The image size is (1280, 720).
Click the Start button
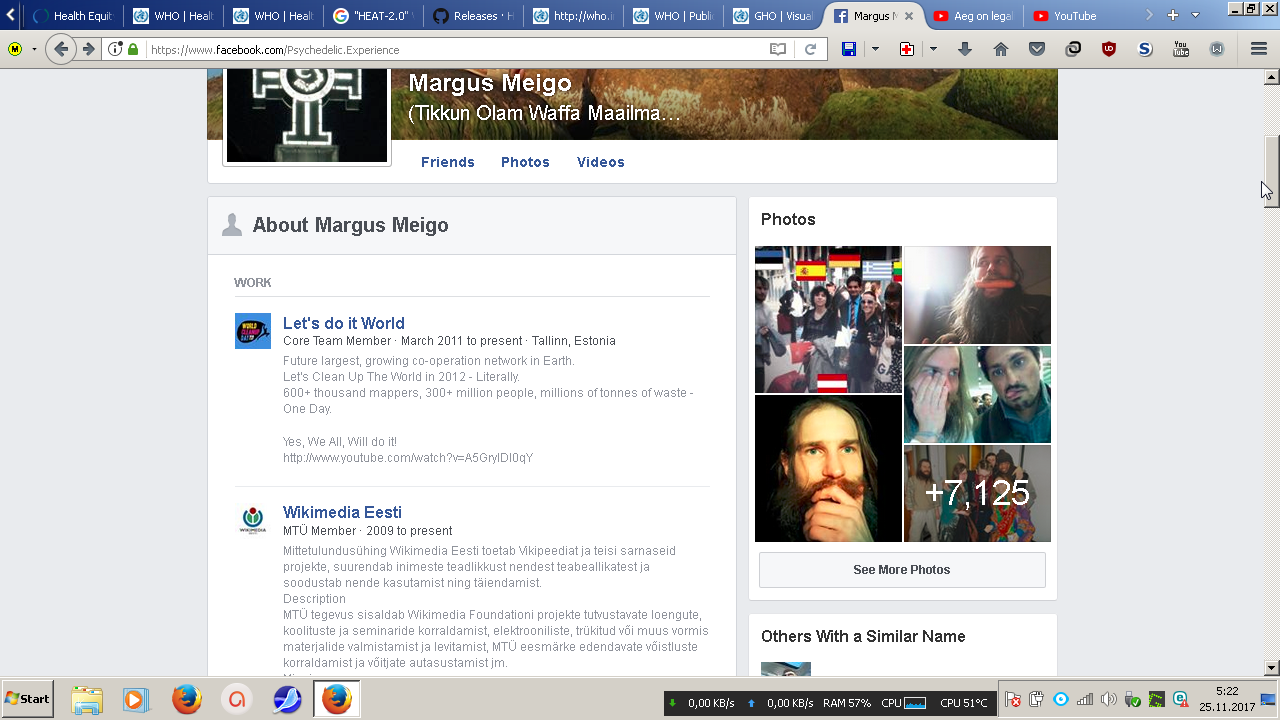(28, 698)
